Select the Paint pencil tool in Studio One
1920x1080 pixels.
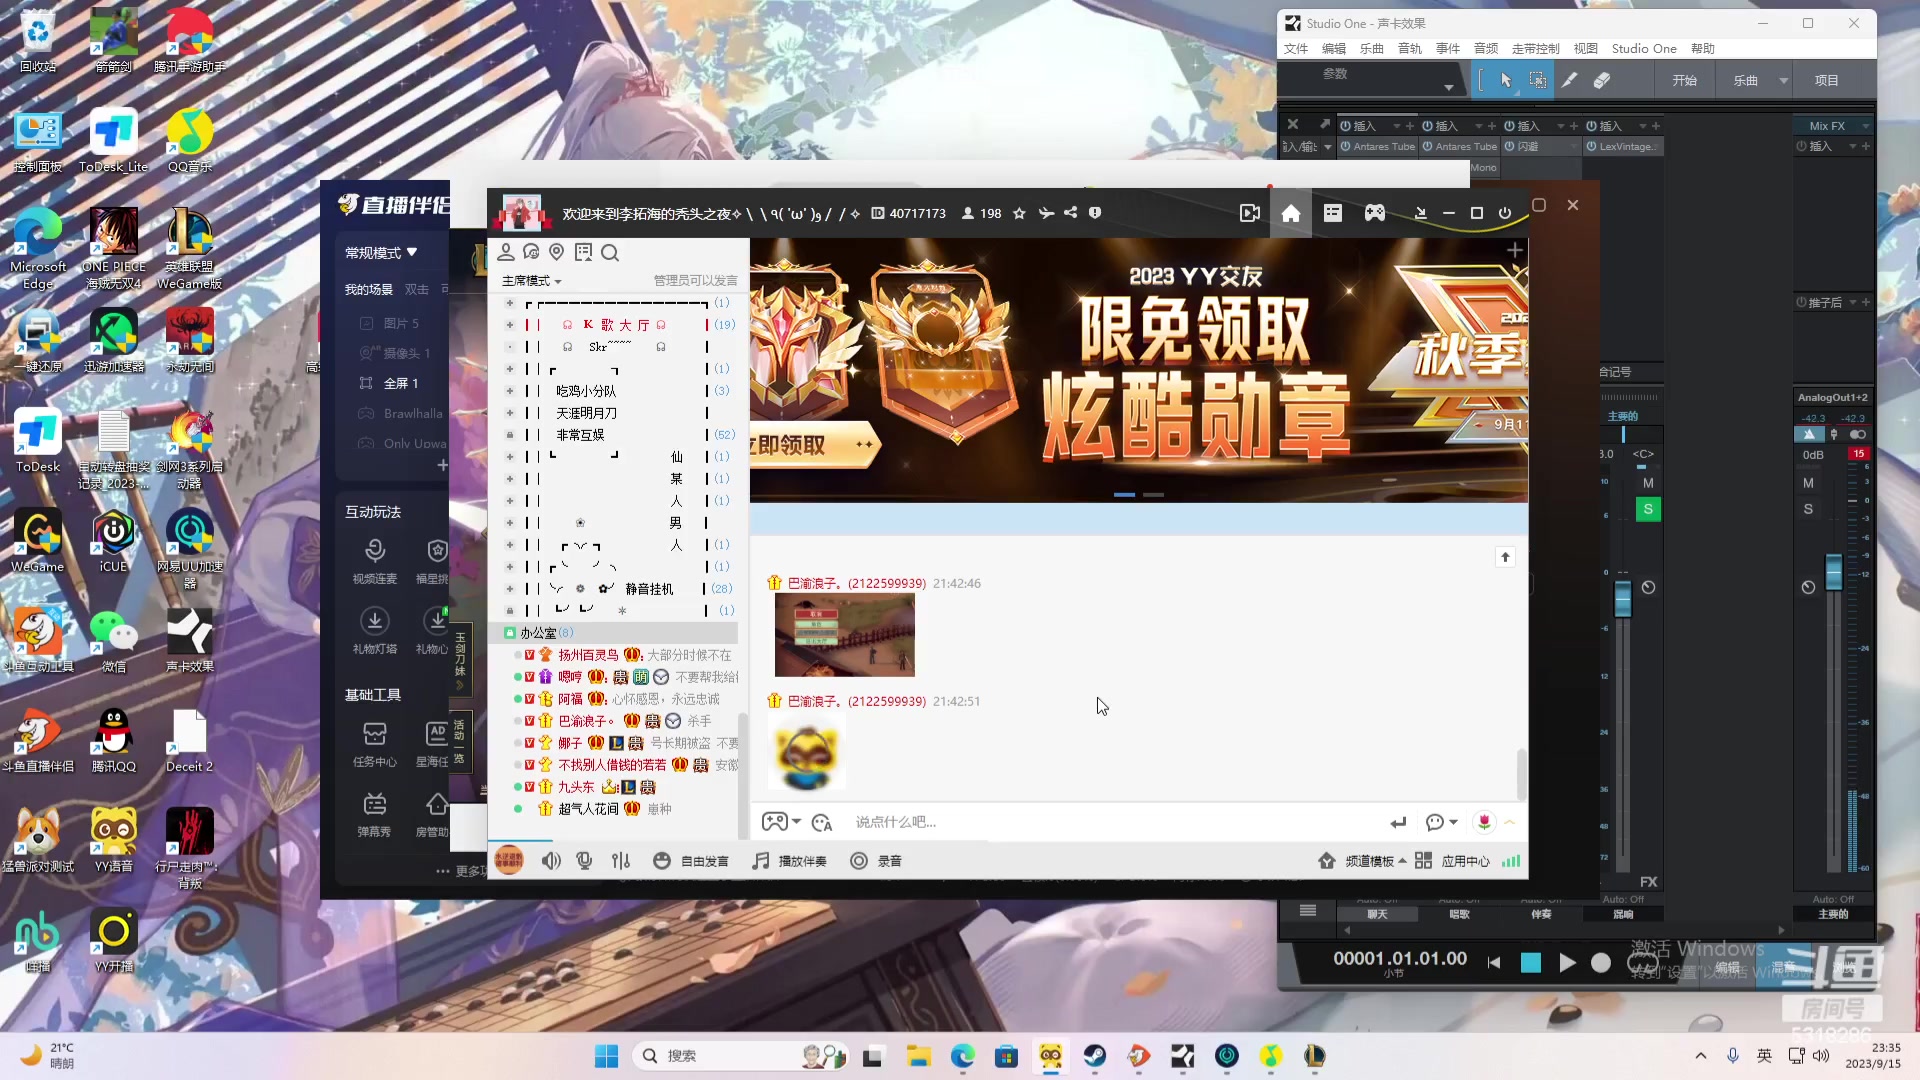coord(1570,80)
